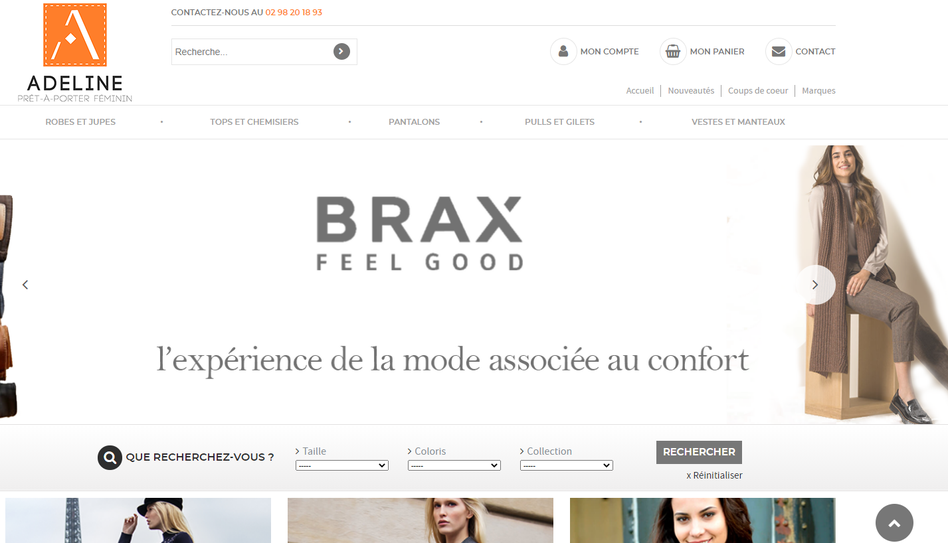948x543 pixels.
Task: Click the Contact envelope icon
Action: click(x=778, y=51)
